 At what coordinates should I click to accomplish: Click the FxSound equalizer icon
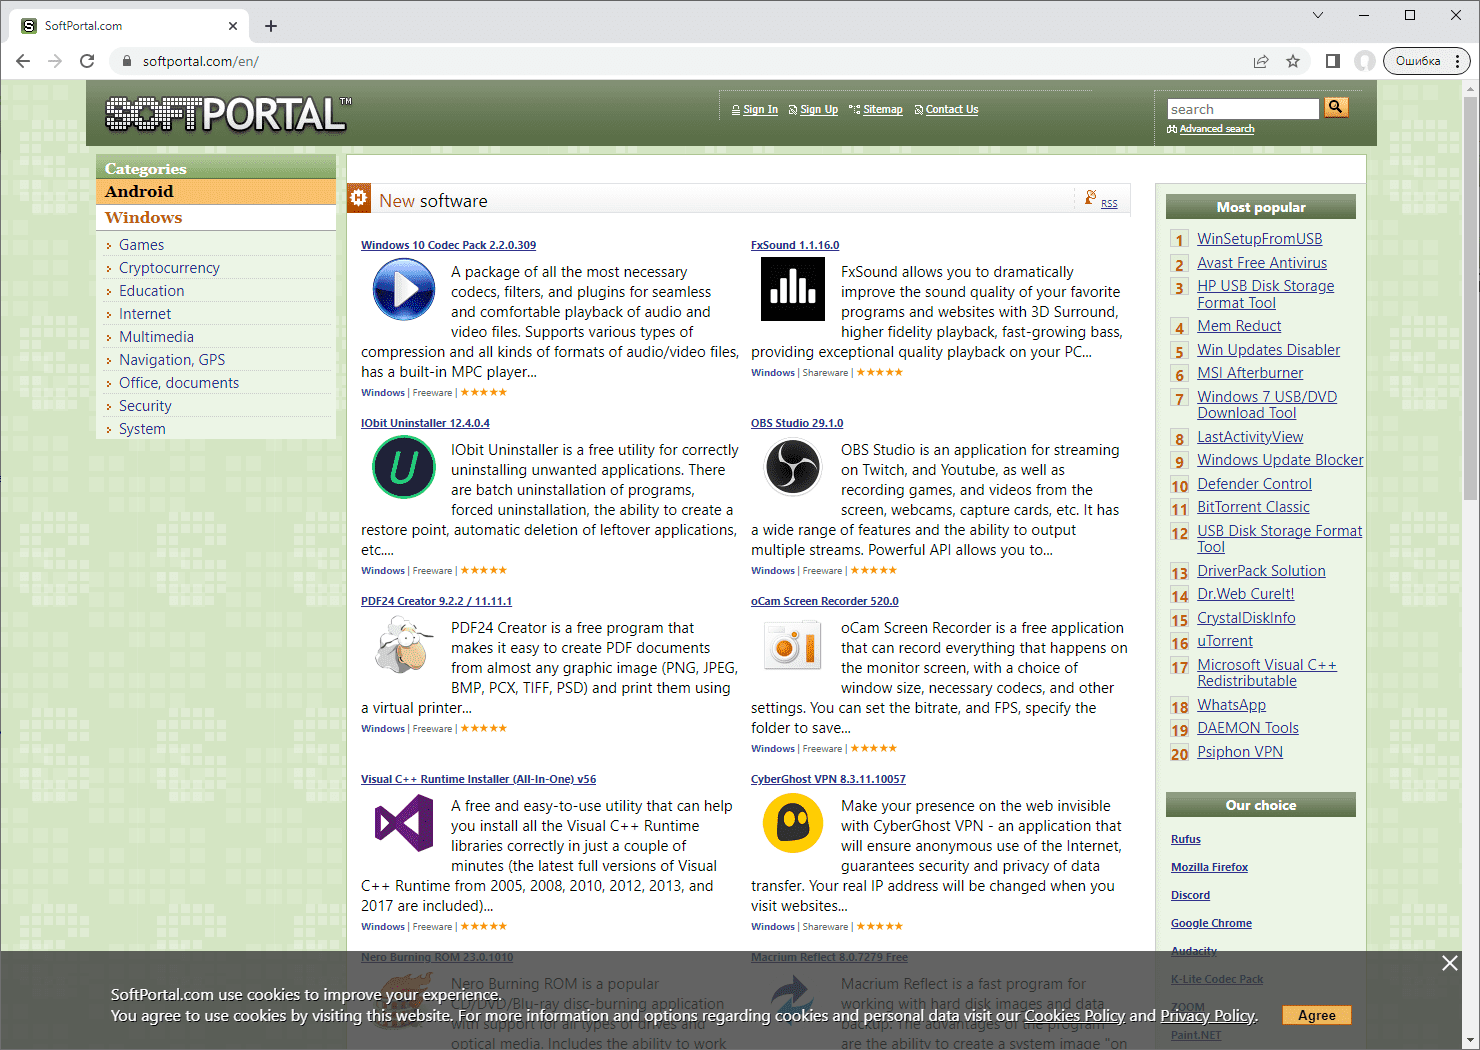[x=793, y=289]
